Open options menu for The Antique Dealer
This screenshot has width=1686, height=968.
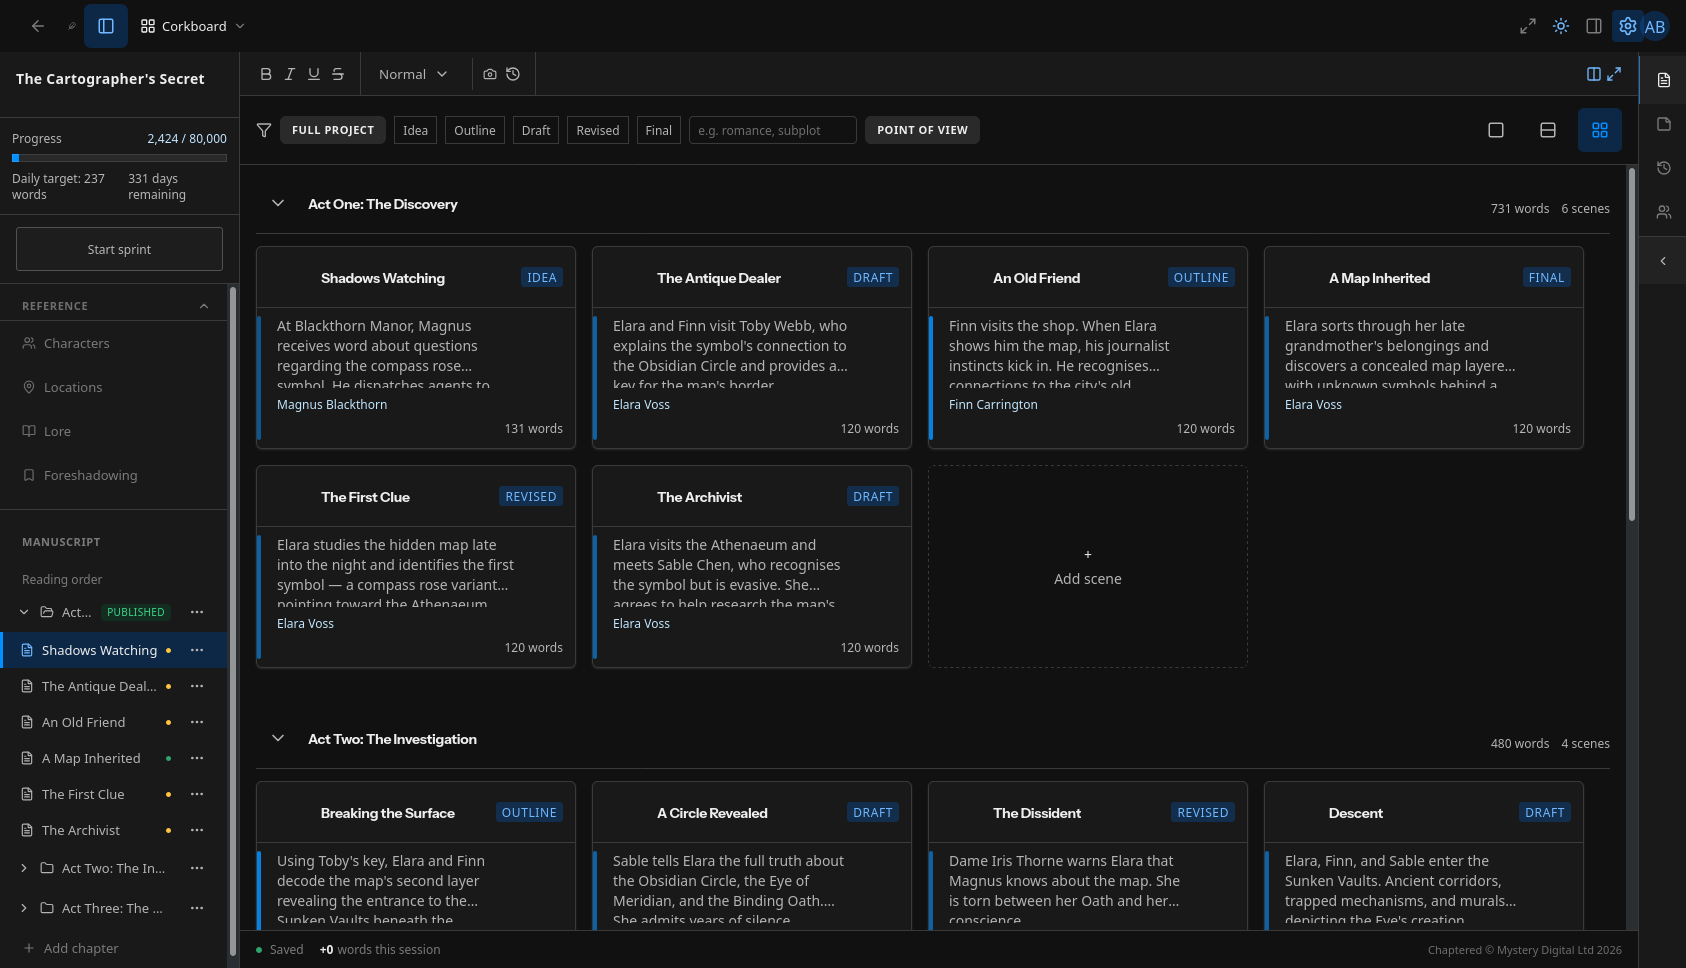[197, 686]
